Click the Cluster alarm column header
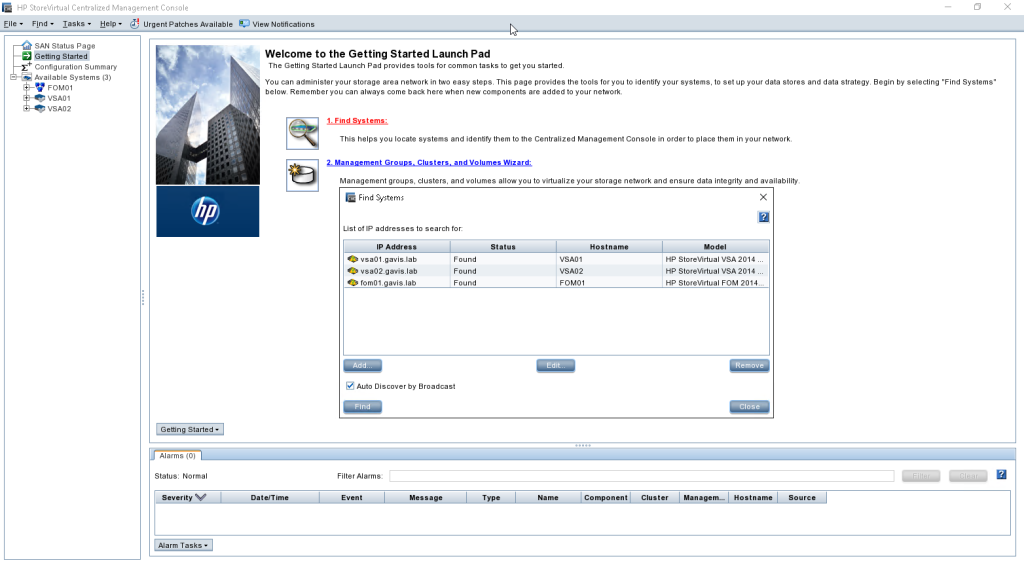Image resolution: width=1024 pixels, height=563 pixels. pyautogui.click(x=654, y=498)
